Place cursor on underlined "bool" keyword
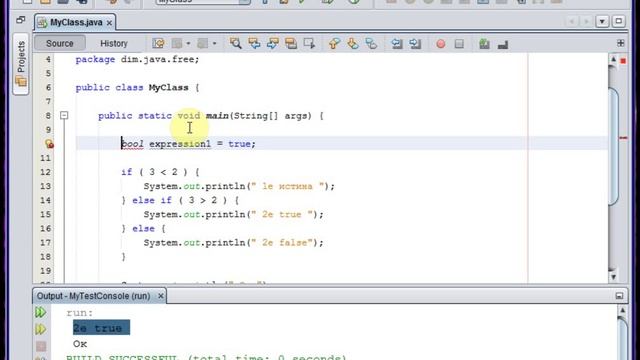The width and height of the screenshot is (640, 360). pyautogui.click(x=132, y=144)
